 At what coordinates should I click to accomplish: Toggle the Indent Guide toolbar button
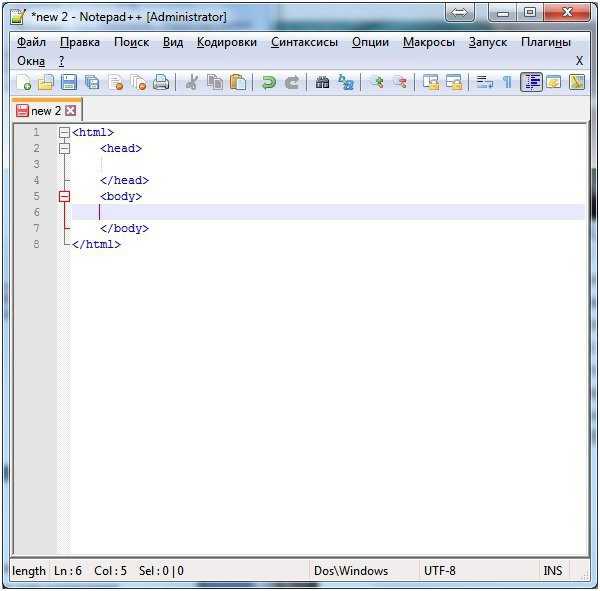pos(531,82)
